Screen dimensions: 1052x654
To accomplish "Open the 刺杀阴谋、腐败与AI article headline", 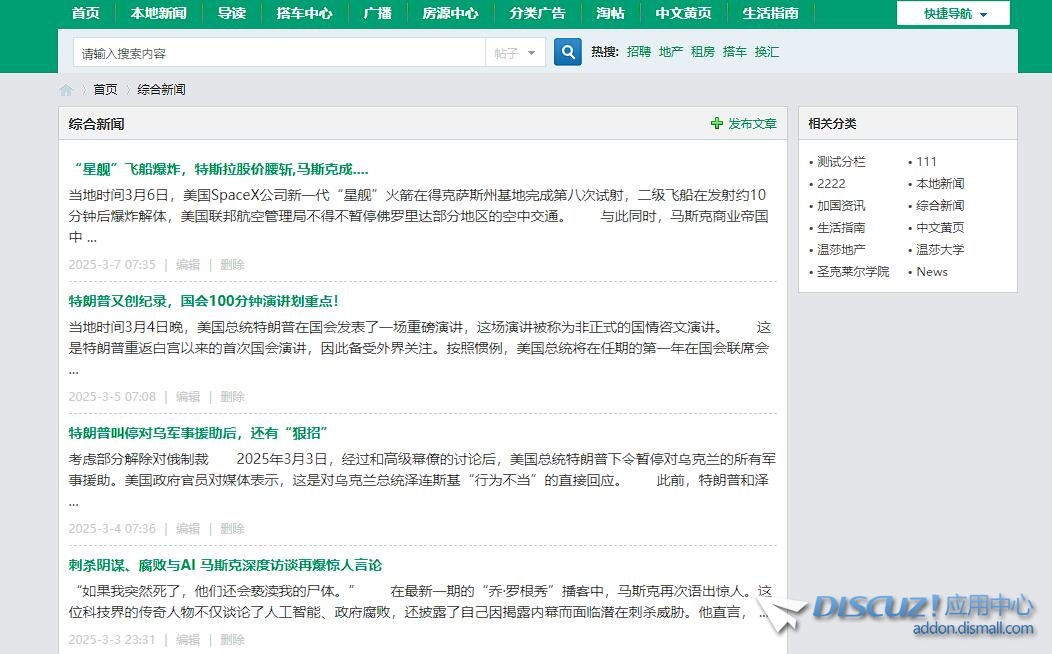I will [x=225, y=565].
